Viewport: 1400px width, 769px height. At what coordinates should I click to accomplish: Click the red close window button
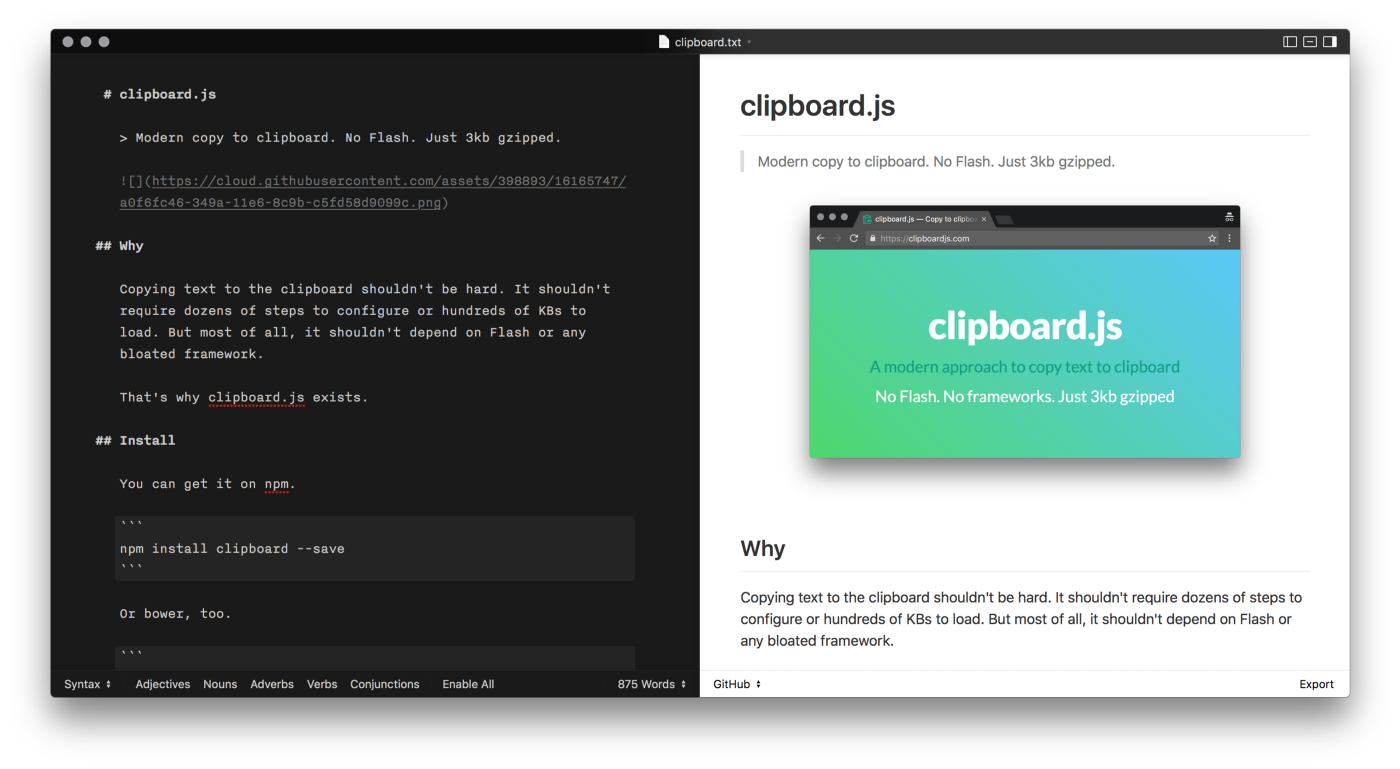pos(68,42)
